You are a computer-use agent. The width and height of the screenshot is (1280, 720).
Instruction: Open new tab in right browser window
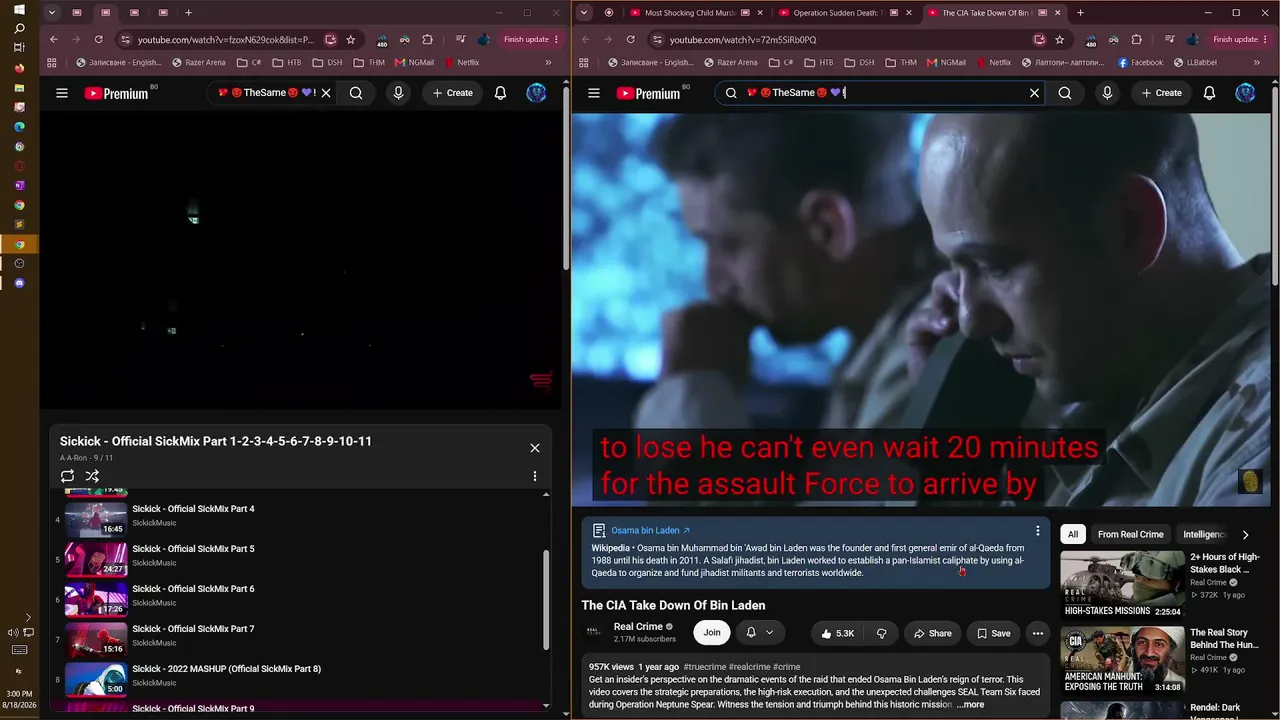tap(1080, 13)
